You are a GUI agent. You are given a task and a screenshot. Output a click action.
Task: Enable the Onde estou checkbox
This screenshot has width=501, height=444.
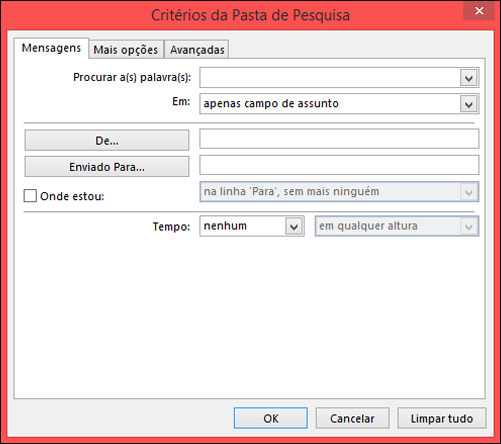[30, 196]
